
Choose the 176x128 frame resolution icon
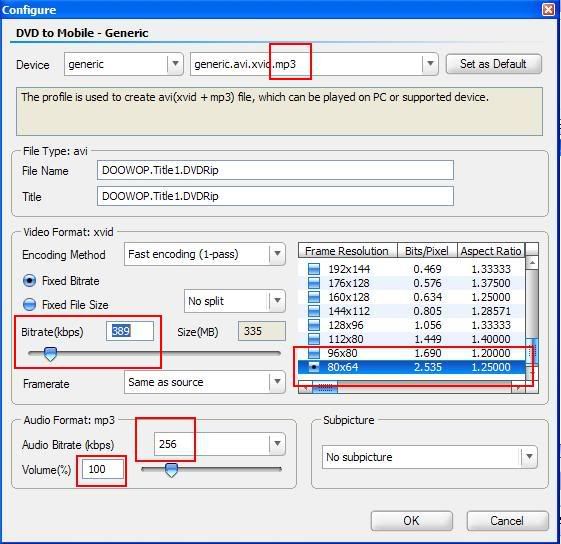314,283
